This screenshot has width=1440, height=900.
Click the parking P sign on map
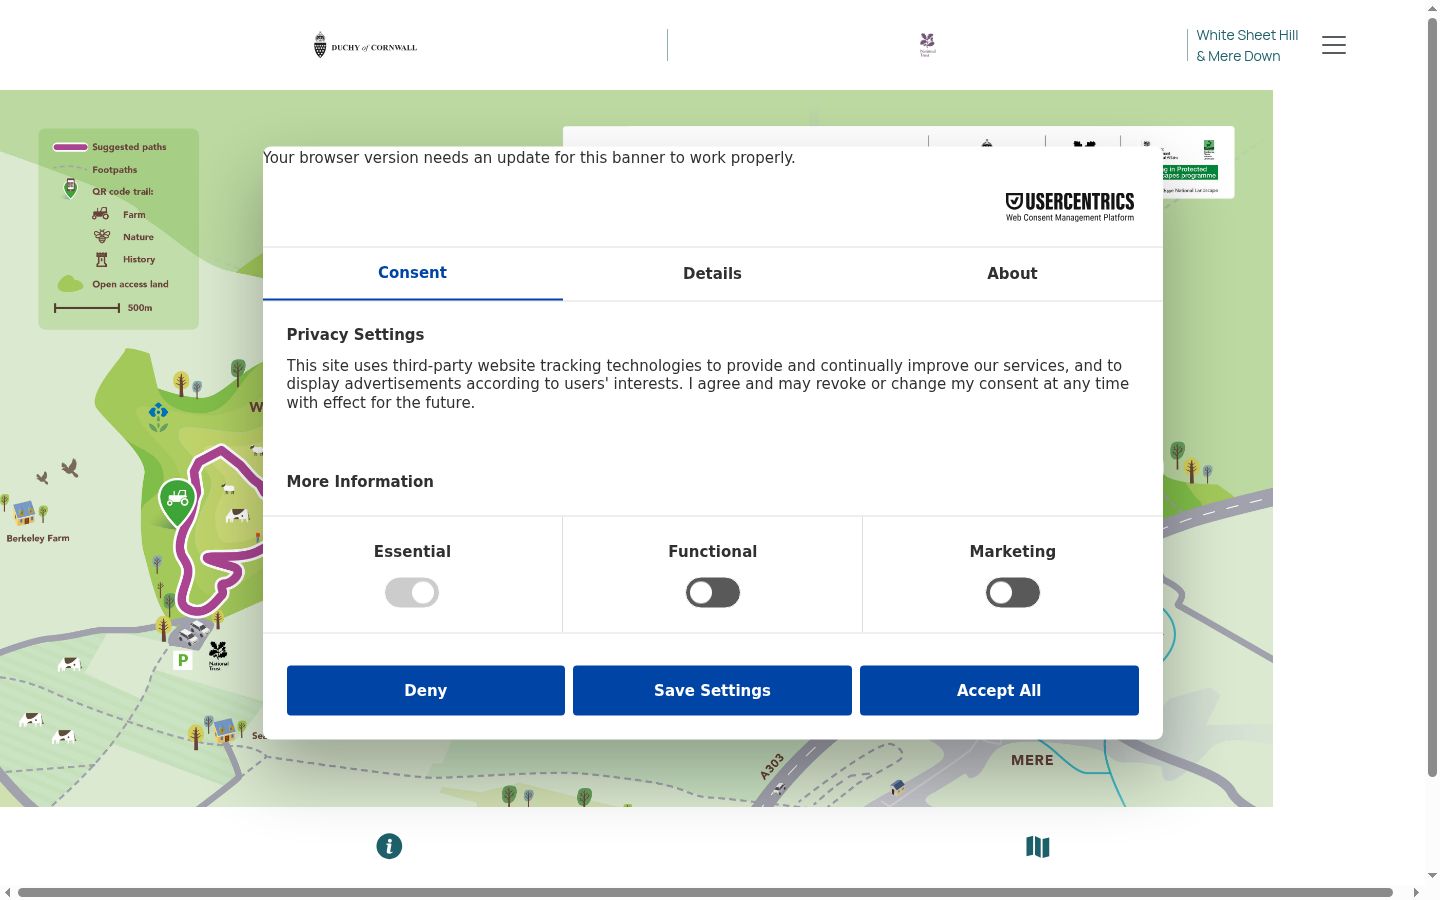click(183, 660)
